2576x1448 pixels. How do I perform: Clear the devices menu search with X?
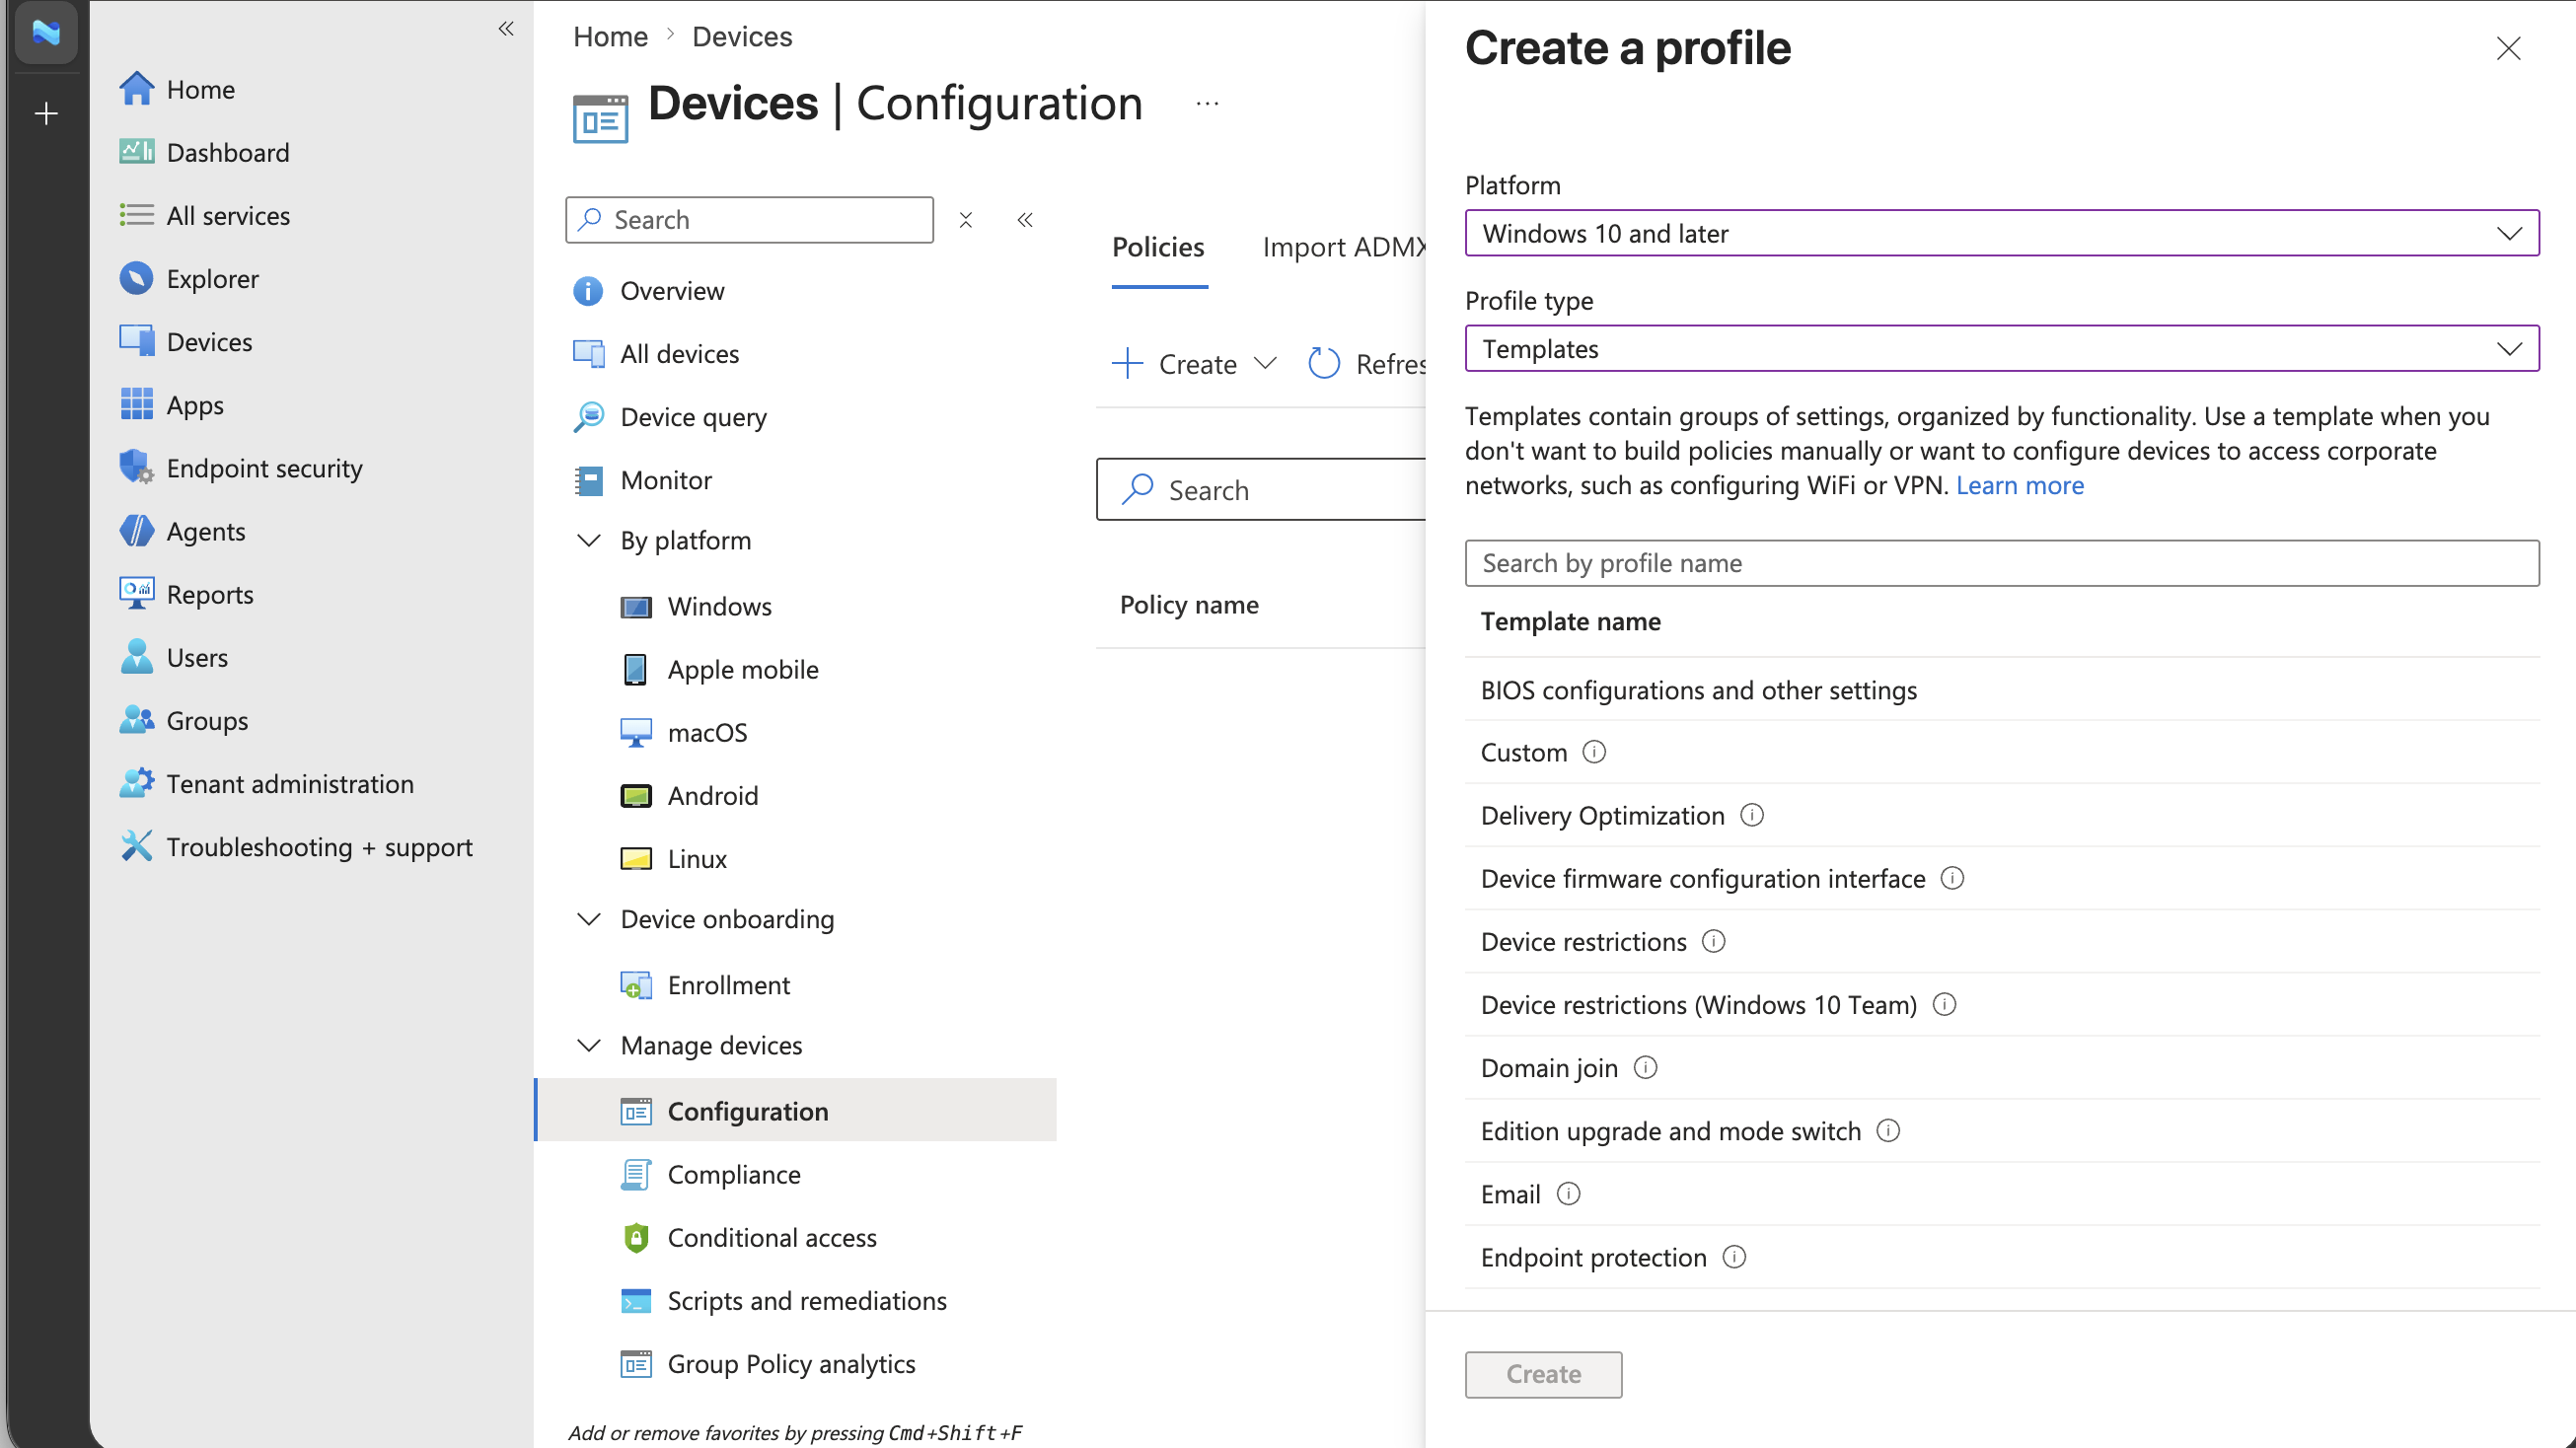coord(965,220)
